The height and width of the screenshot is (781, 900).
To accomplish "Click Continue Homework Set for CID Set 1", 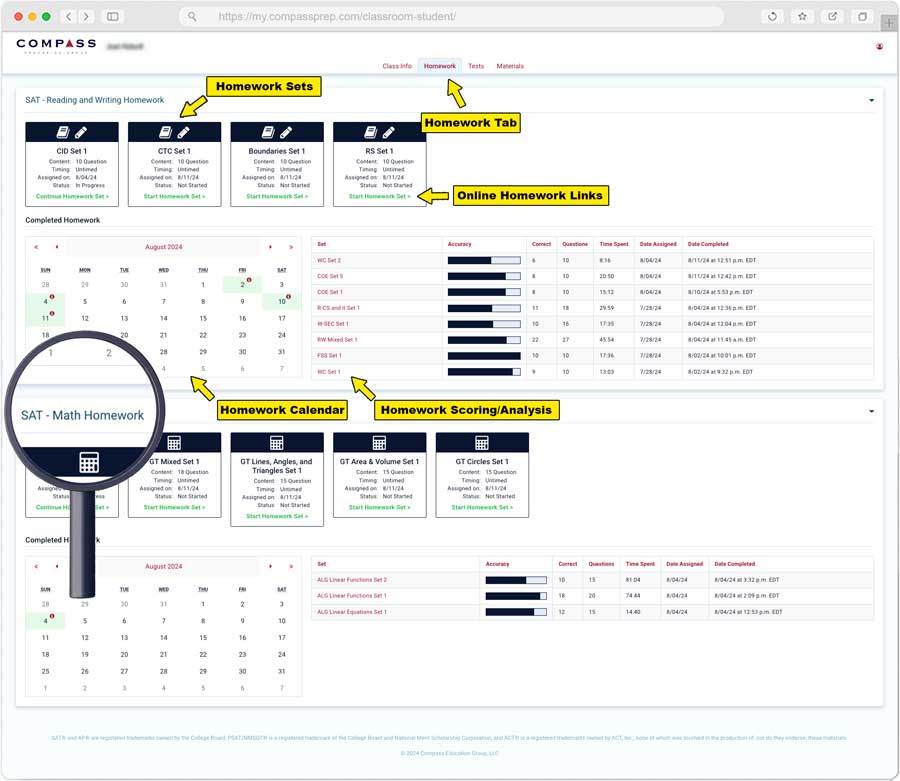I will pyautogui.click(x=71, y=197).
